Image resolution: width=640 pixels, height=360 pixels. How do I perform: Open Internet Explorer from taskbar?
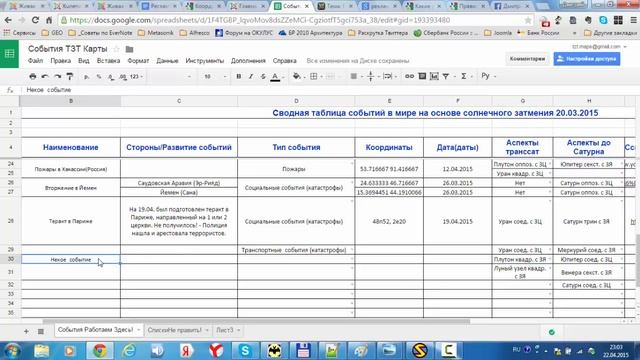tap(129, 351)
